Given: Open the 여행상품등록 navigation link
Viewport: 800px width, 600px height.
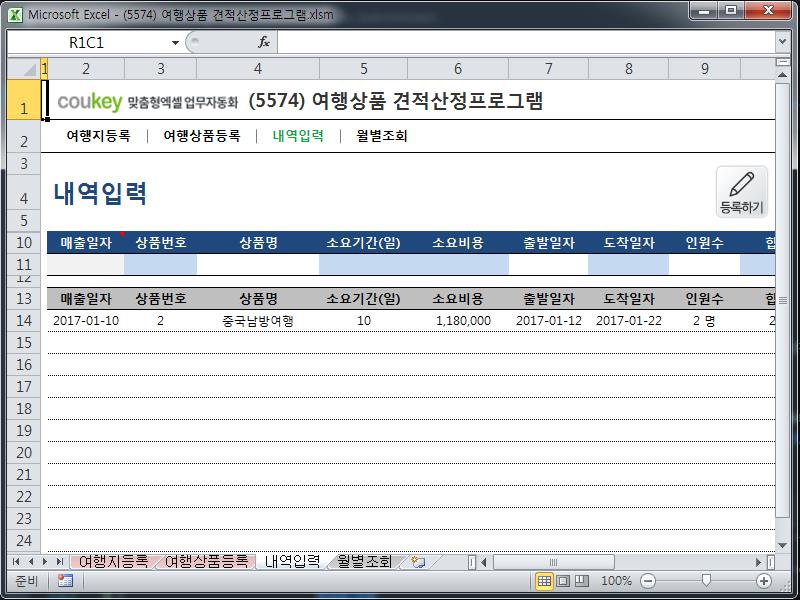Looking at the screenshot, I should tap(202, 136).
